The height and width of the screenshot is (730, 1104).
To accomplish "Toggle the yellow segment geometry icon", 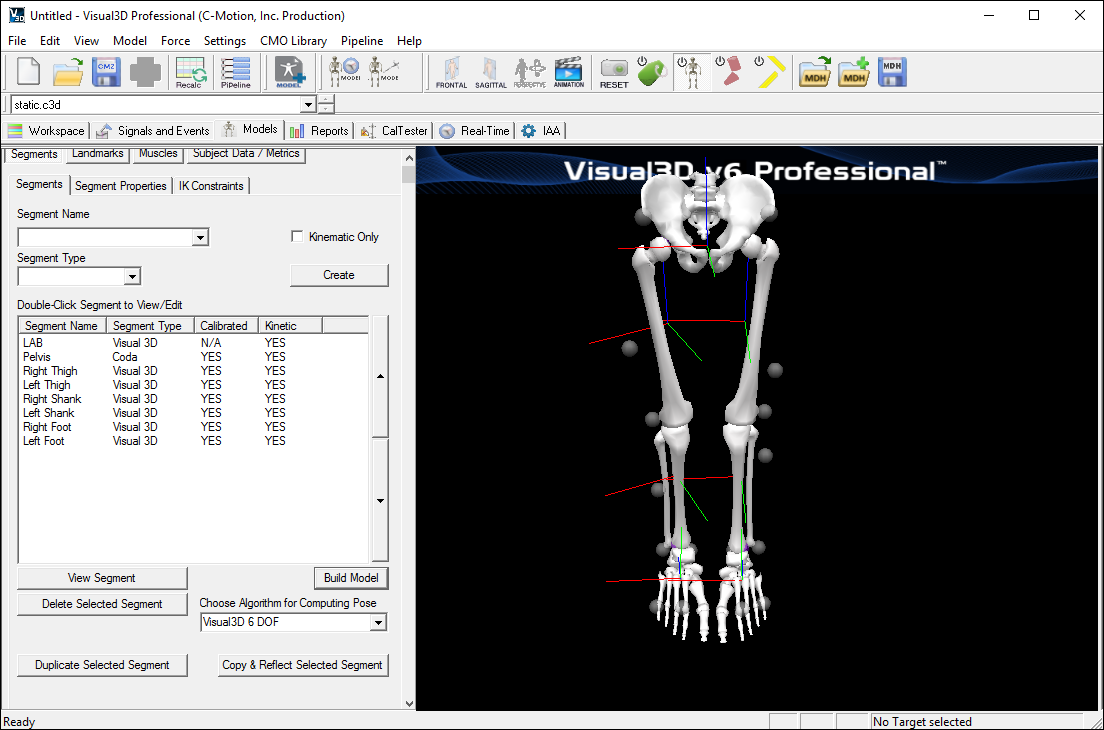I will [x=769, y=72].
